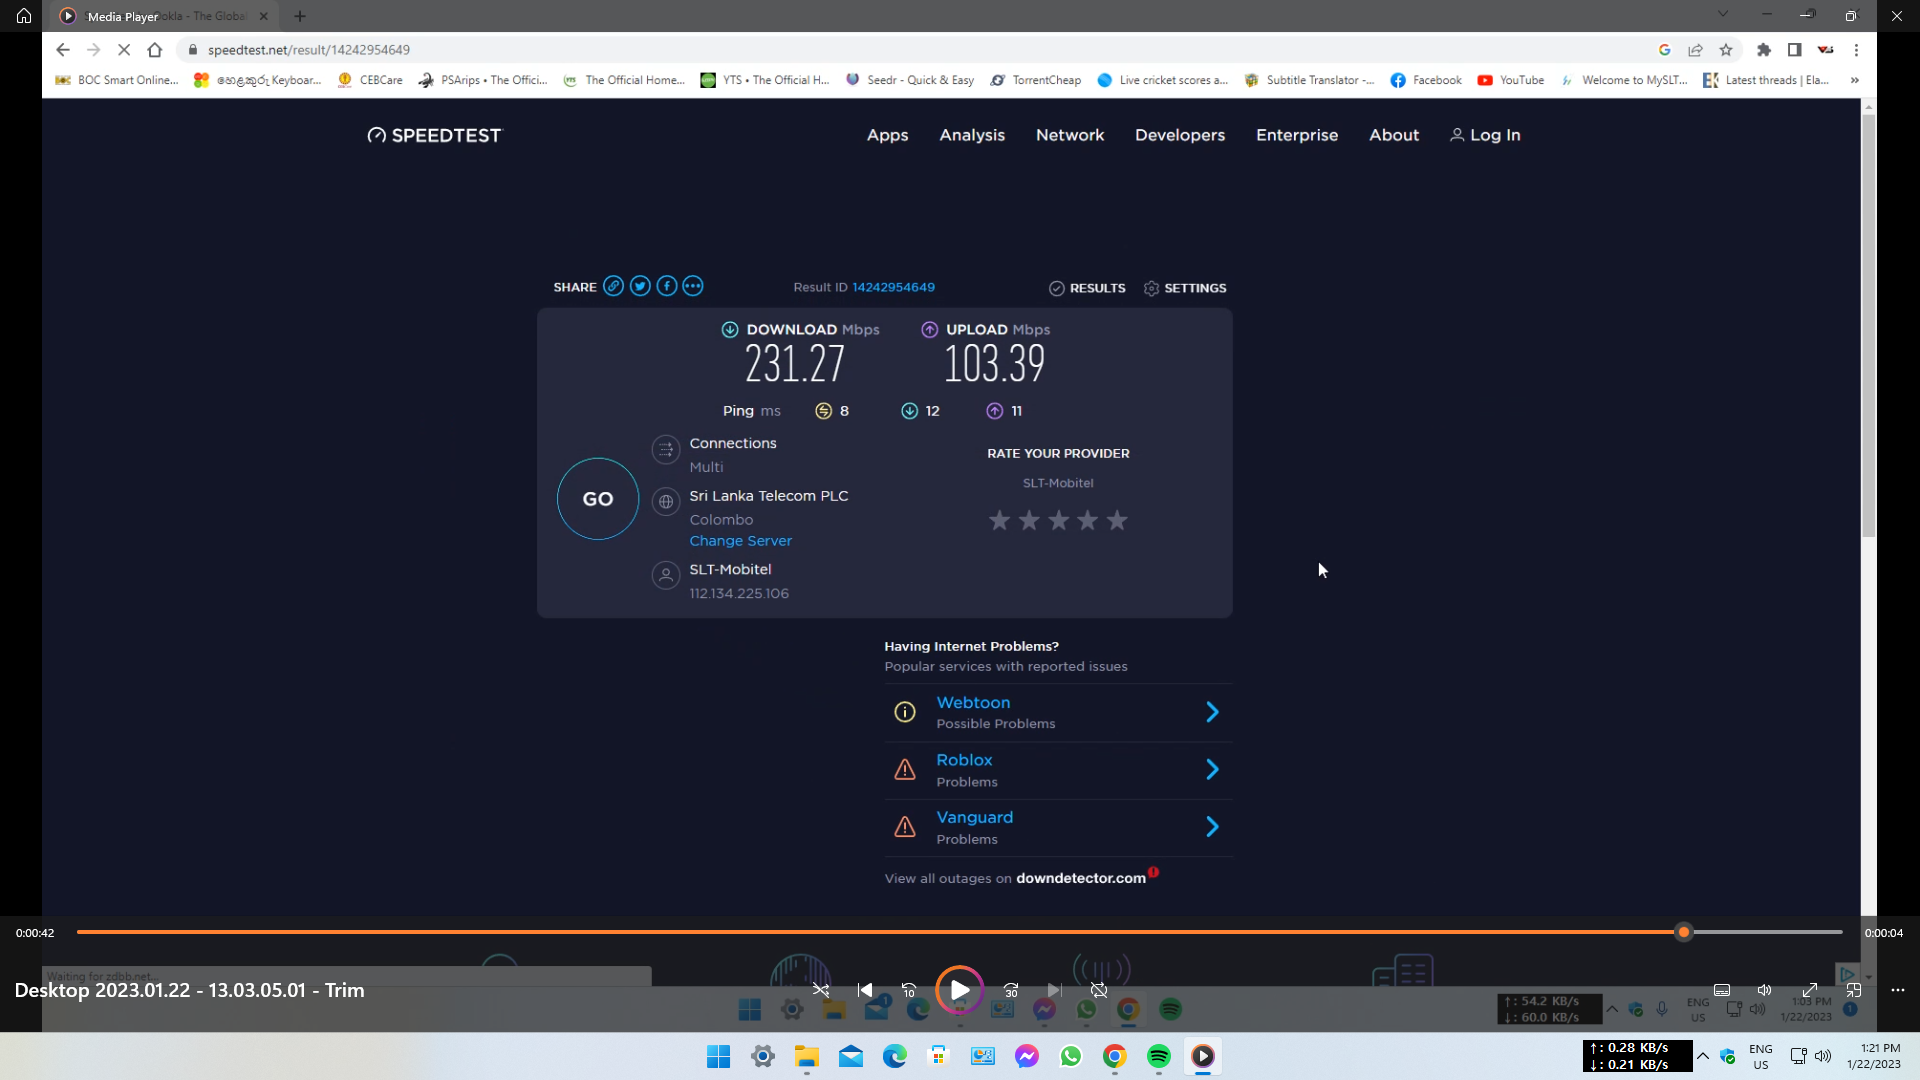Launch Spotify from the taskbar

point(1158,1056)
